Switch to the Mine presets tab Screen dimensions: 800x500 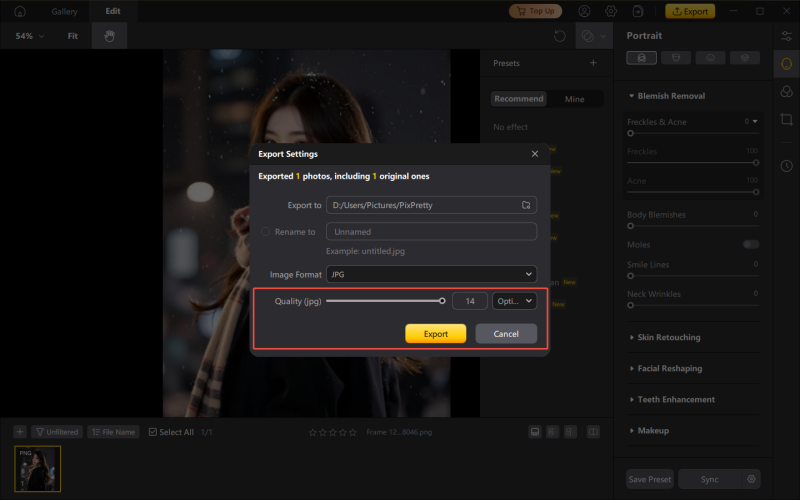coord(575,99)
